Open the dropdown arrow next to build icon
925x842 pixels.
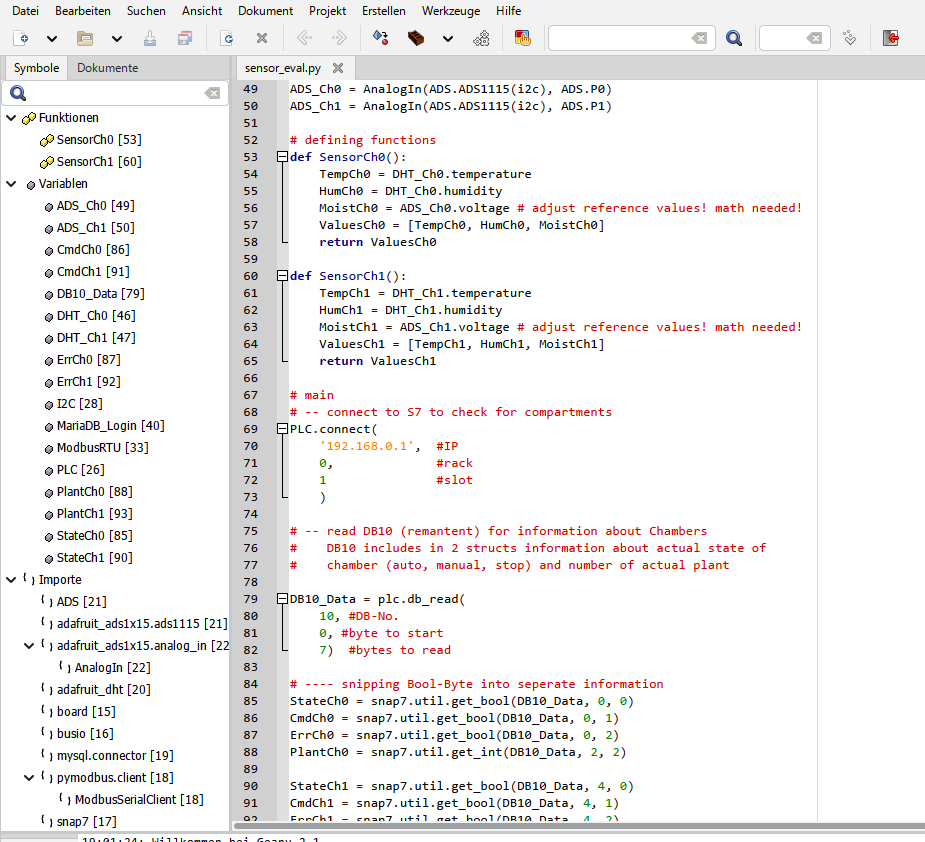[448, 39]
